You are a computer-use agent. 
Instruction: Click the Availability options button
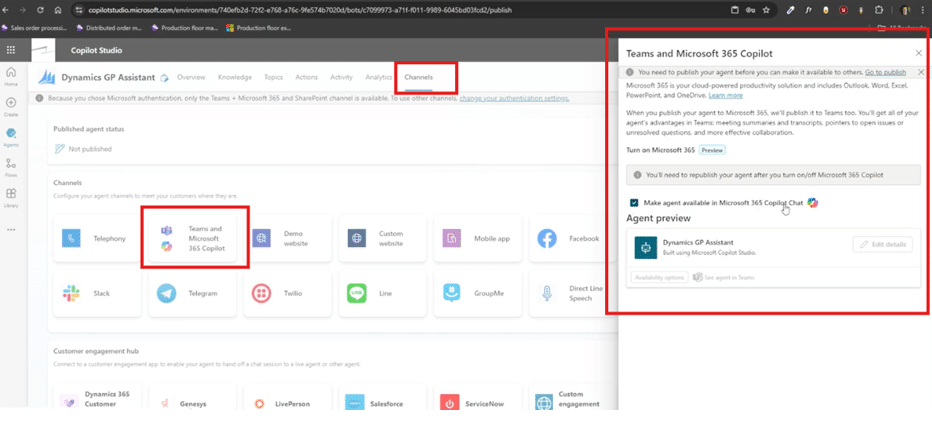tap(659, 278)
